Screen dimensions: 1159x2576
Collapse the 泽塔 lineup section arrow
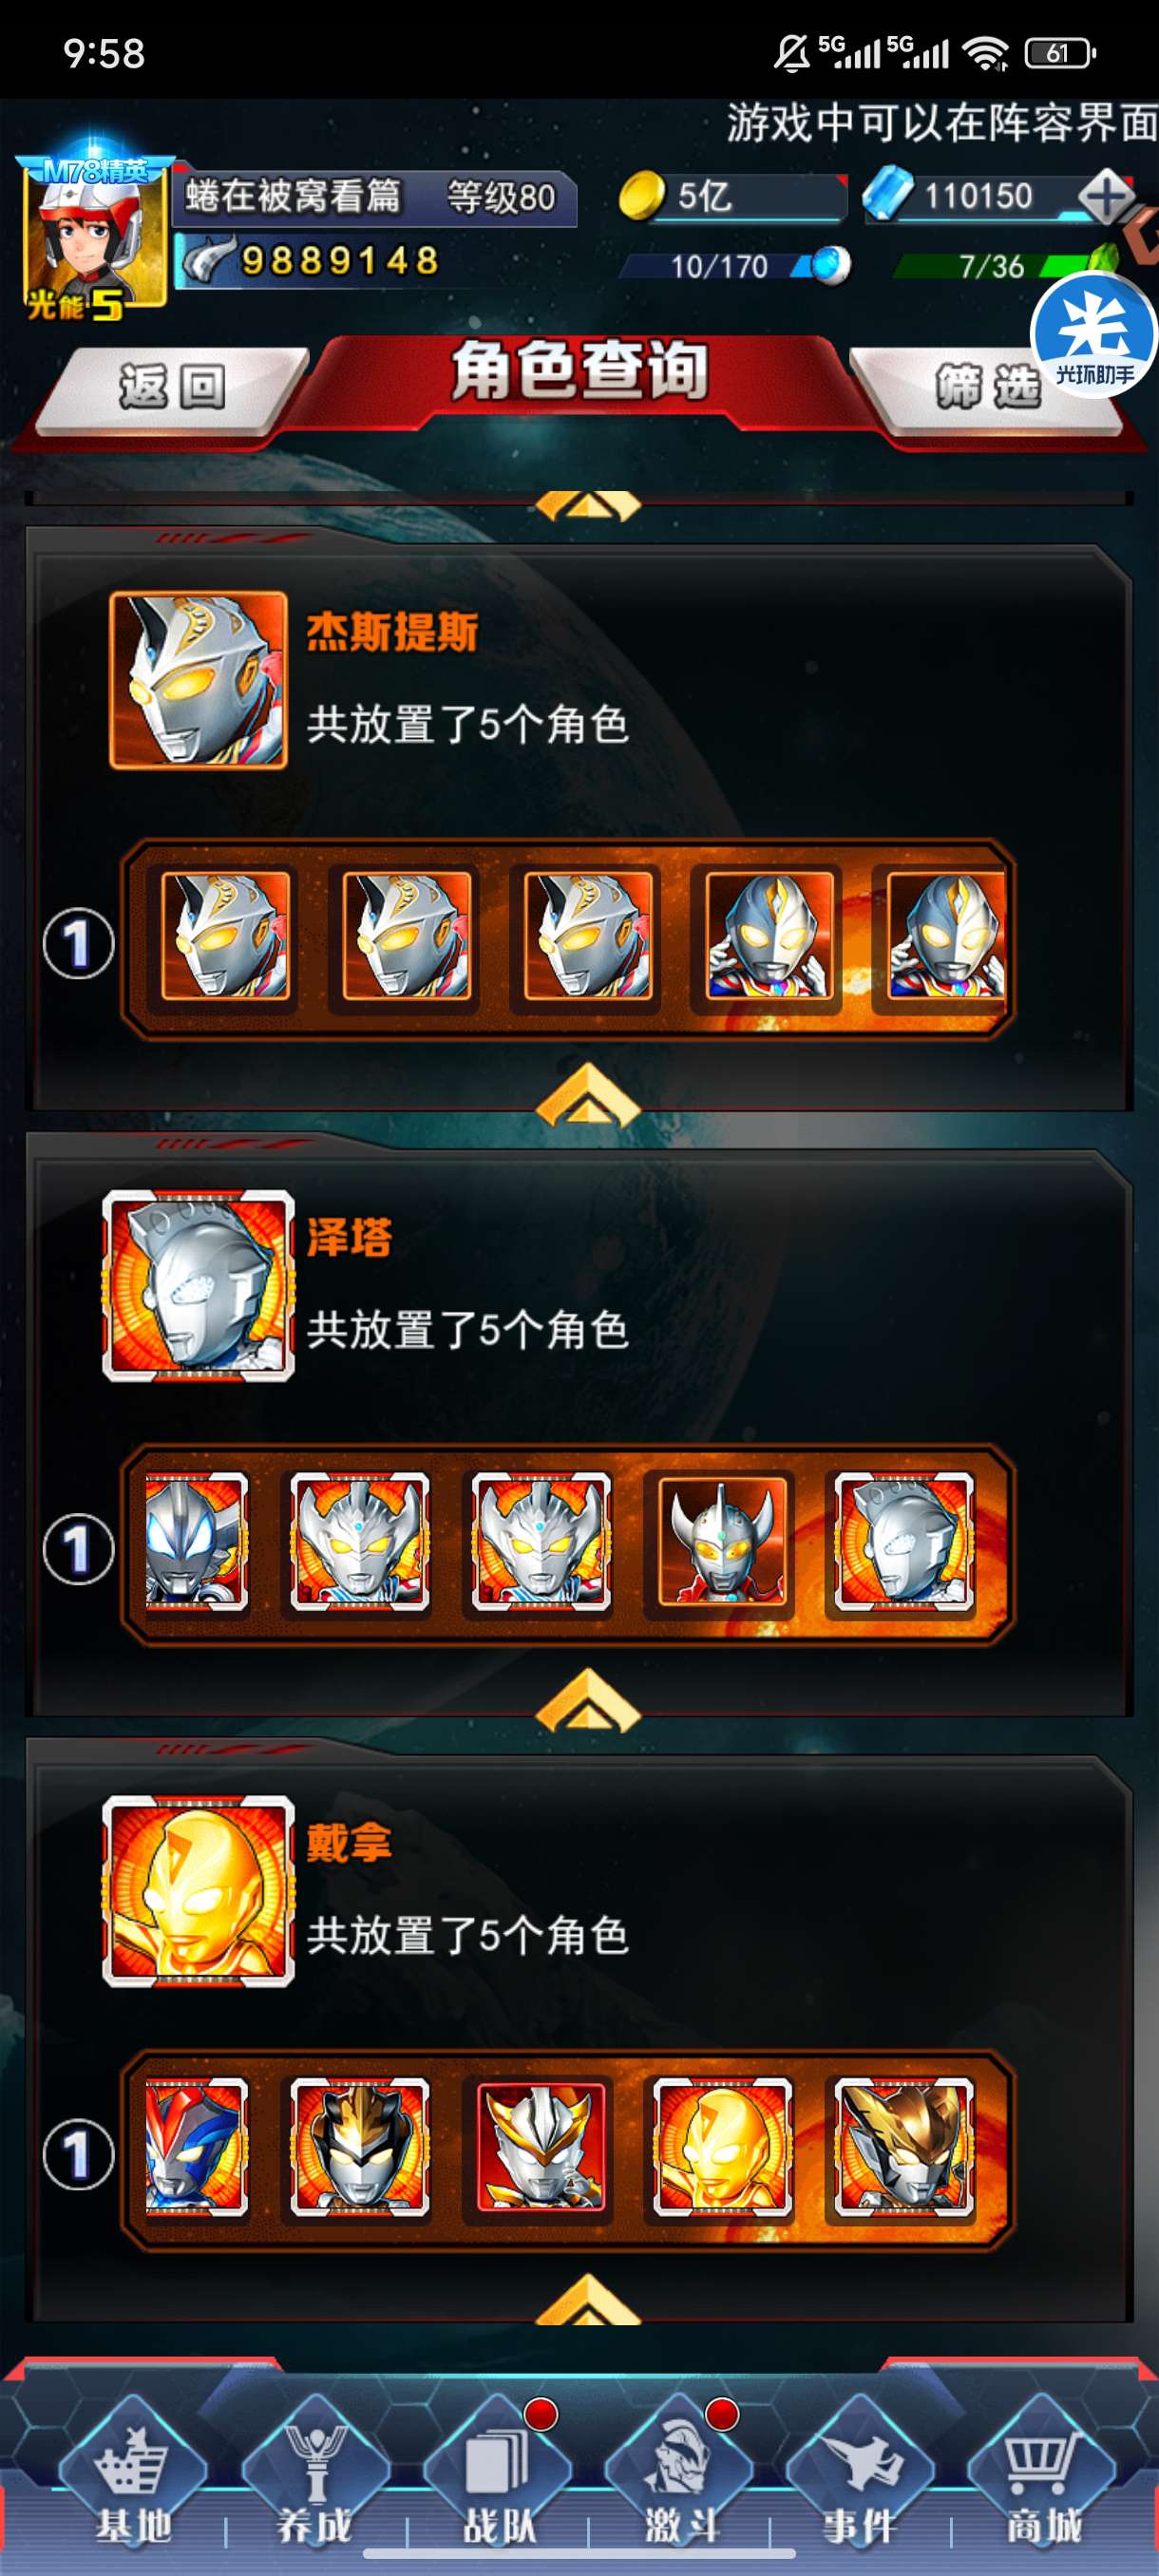[x=588, y=1700]
